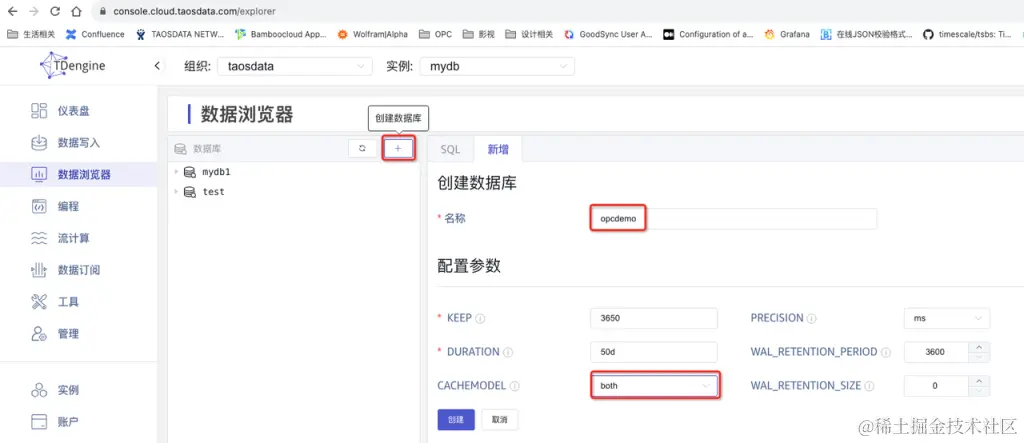Image resolution: width=1024 pixels, height=443 pixels.
Task: Click the address bar URL
Action: [194, 11]
